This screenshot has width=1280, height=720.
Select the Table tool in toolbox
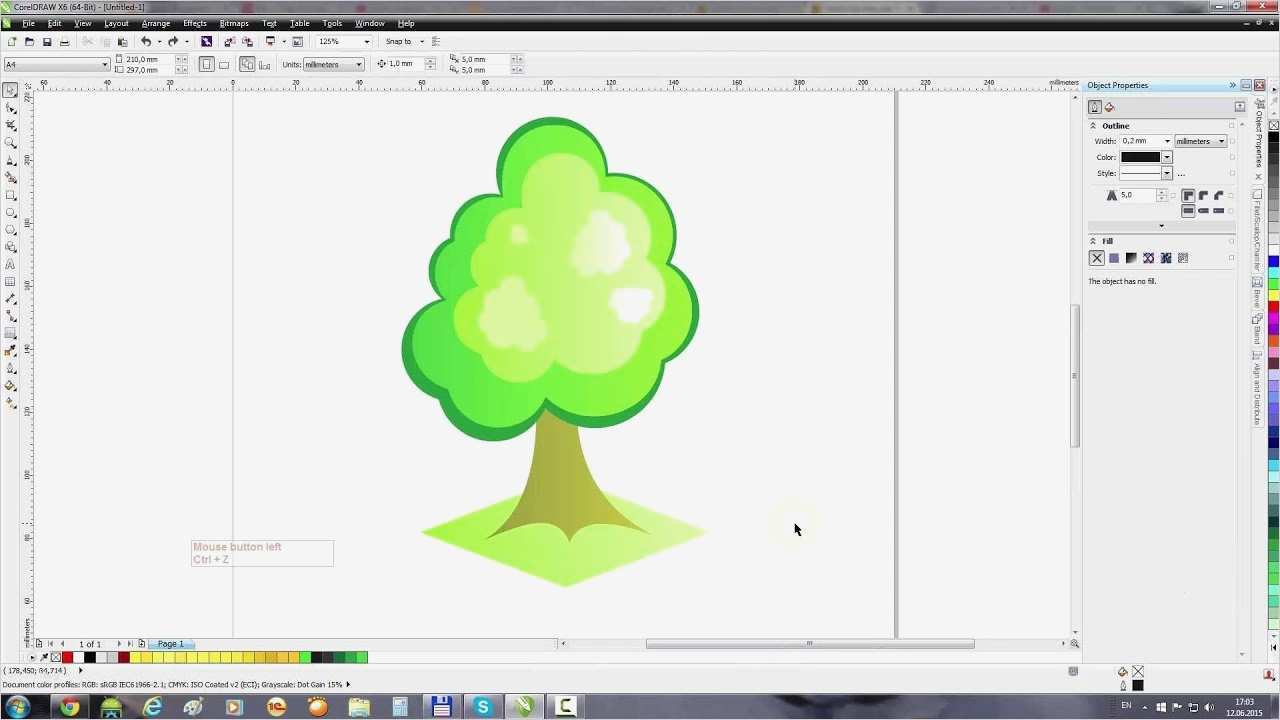click(11, 282)
